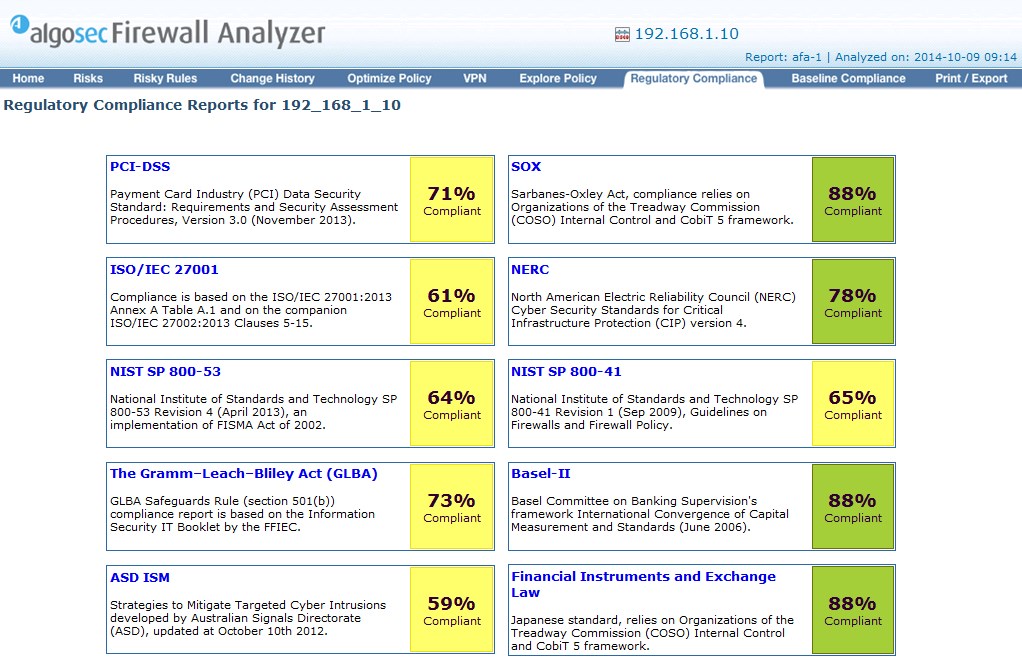
Task: Click the Japanese standard description text
Action: pyautogui.click(x=652, y=633)
